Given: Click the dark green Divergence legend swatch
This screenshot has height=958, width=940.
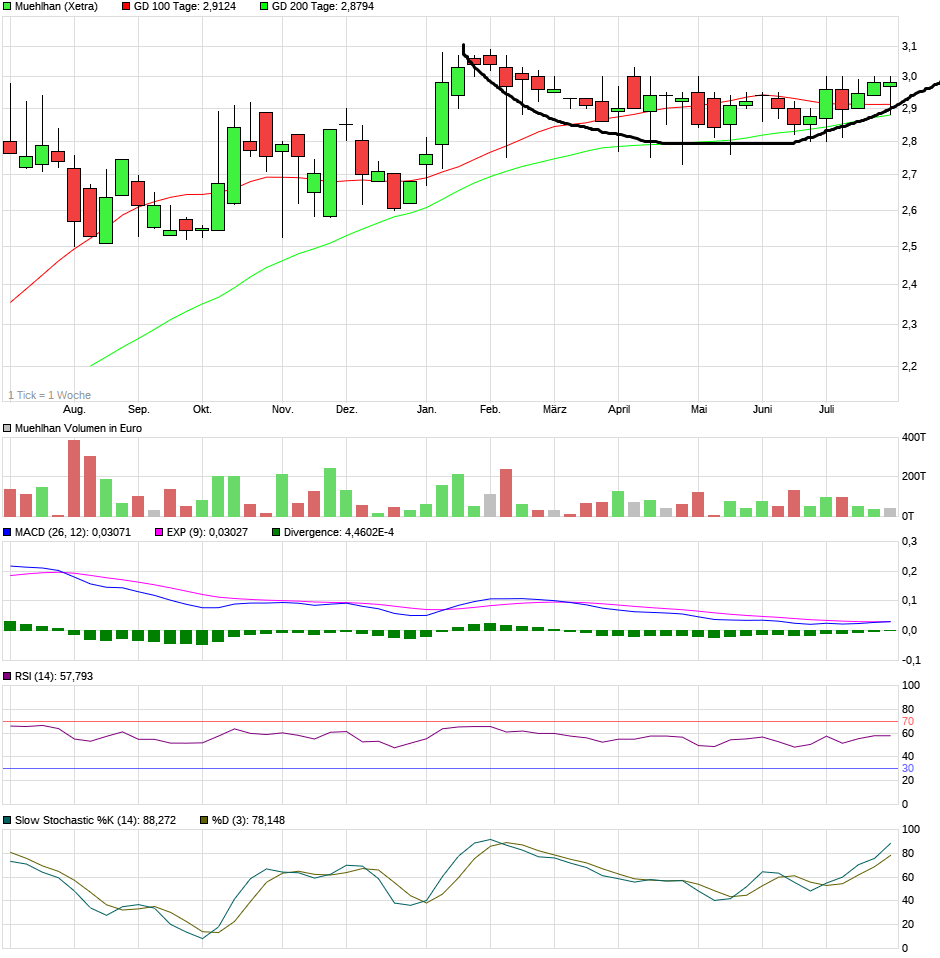Looking at the screenshot, I should pyautogui.click(x=276, y=532).
